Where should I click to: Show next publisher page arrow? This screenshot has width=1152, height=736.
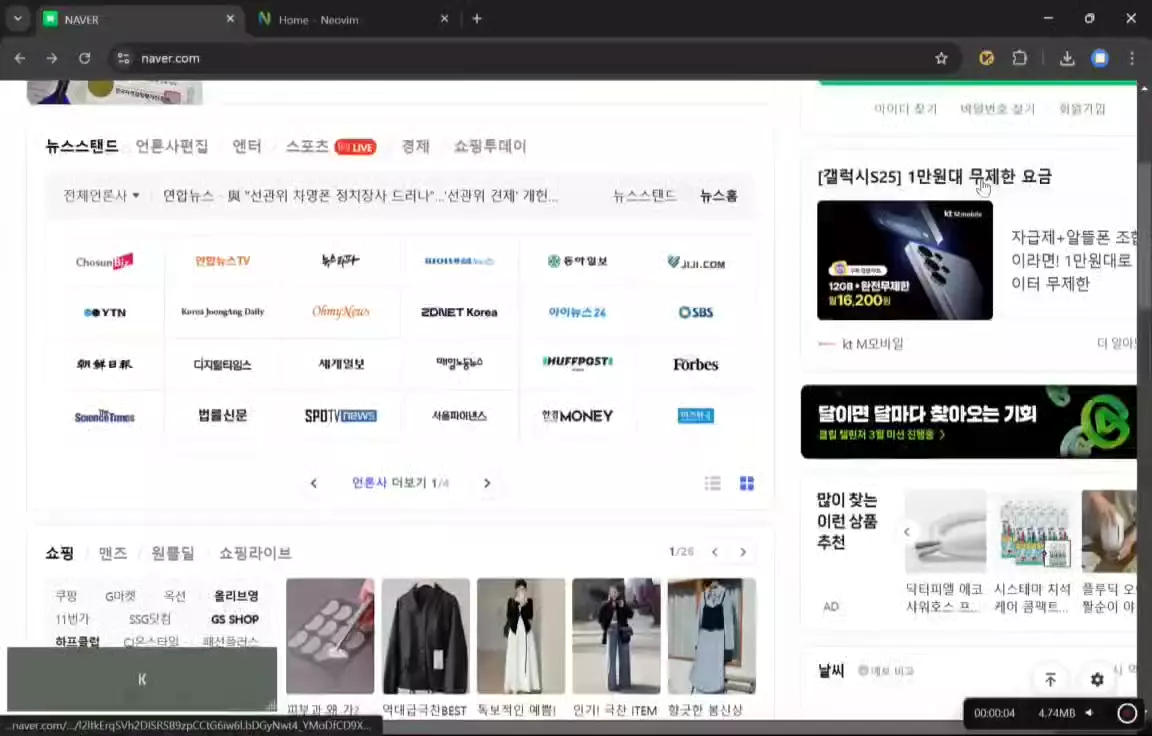point(486,483)
